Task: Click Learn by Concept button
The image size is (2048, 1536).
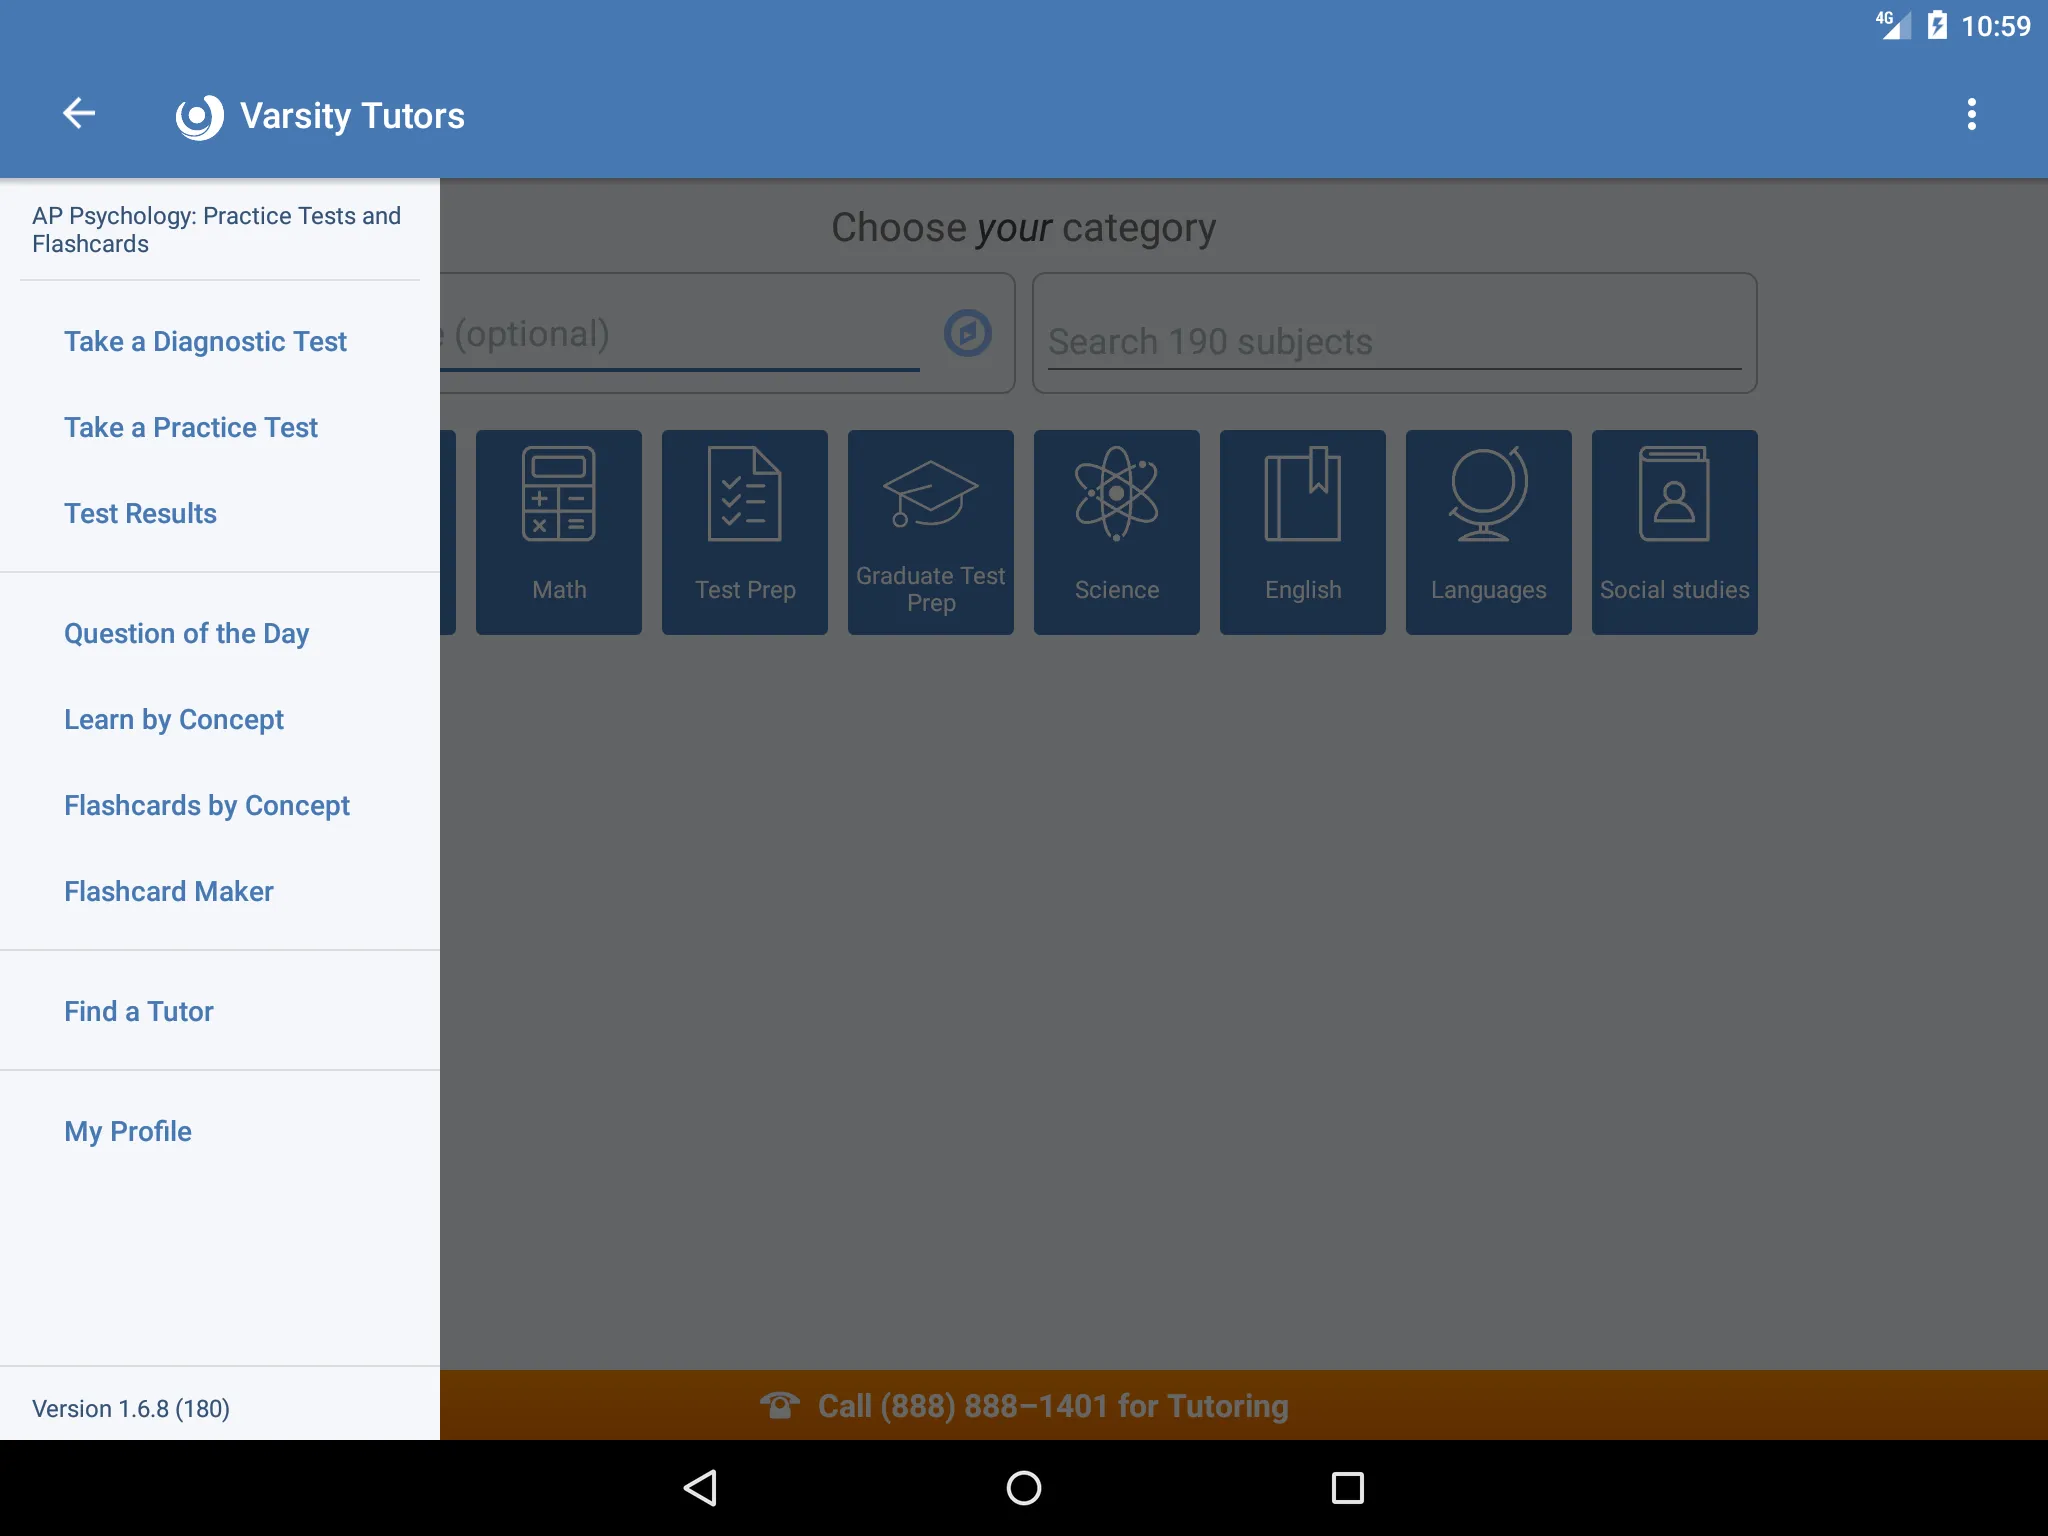Action: (173, 718)
